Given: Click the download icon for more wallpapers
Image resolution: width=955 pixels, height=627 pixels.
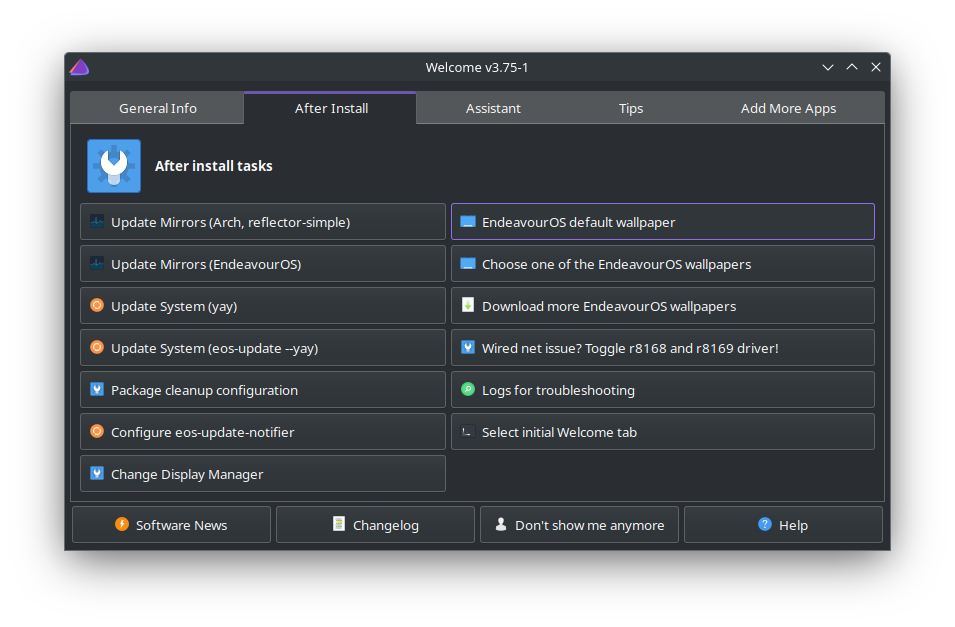Looking at the screenshot, I should [468, 306].
